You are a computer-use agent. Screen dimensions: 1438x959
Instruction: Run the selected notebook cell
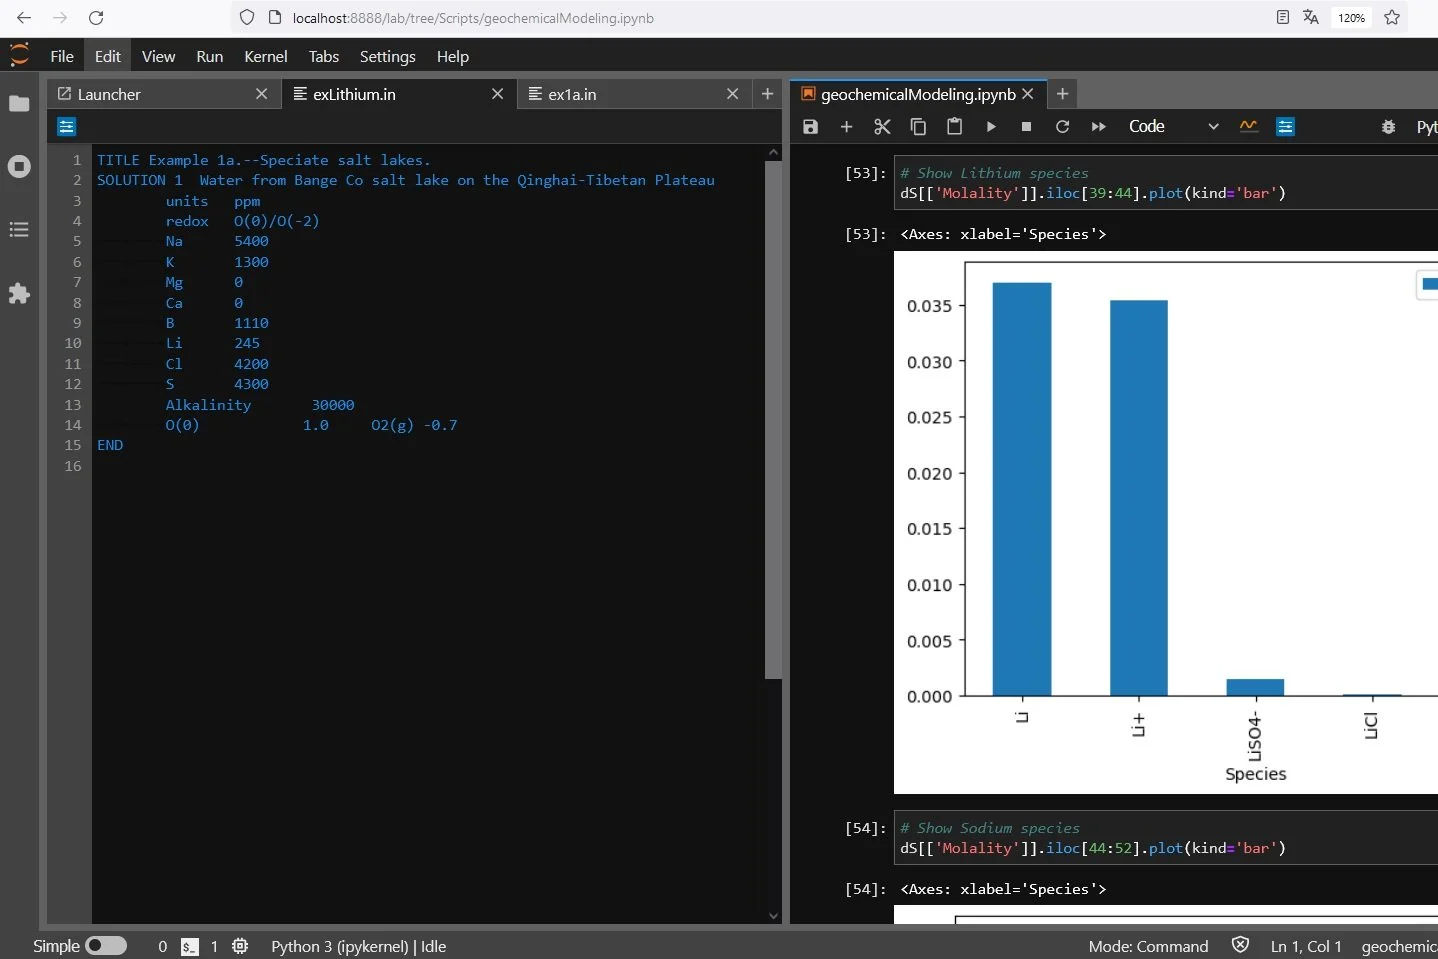pyautogui.click(x=991, y=127)
